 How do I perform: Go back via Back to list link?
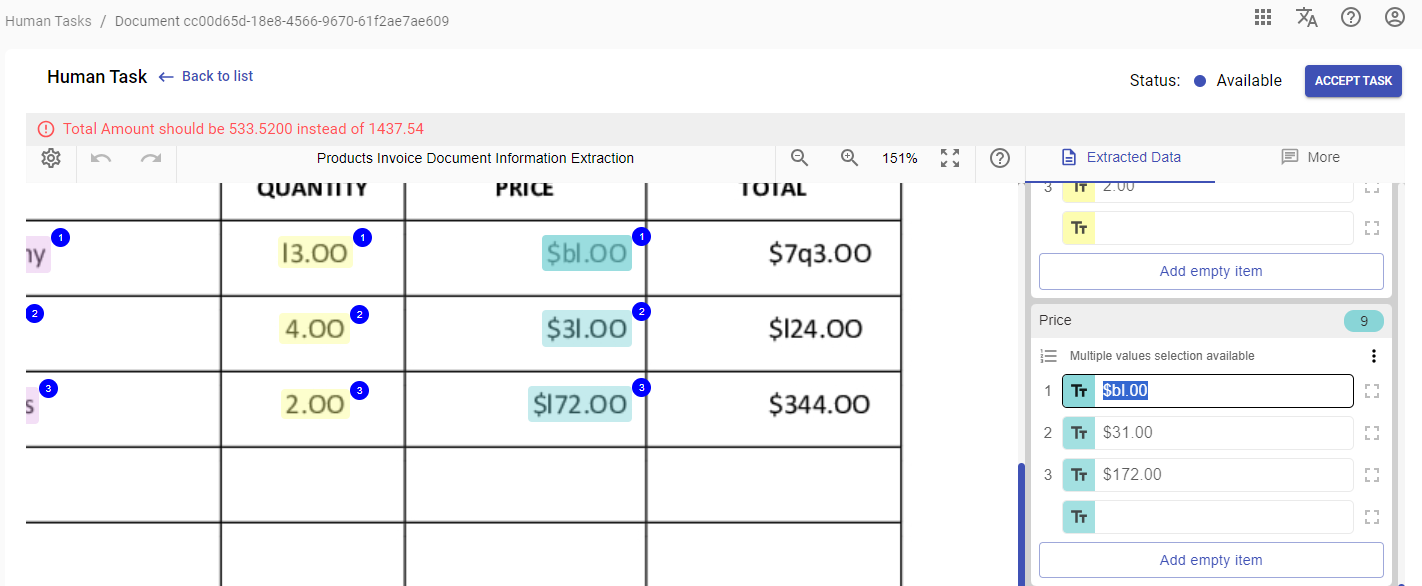tap(206, 76)
